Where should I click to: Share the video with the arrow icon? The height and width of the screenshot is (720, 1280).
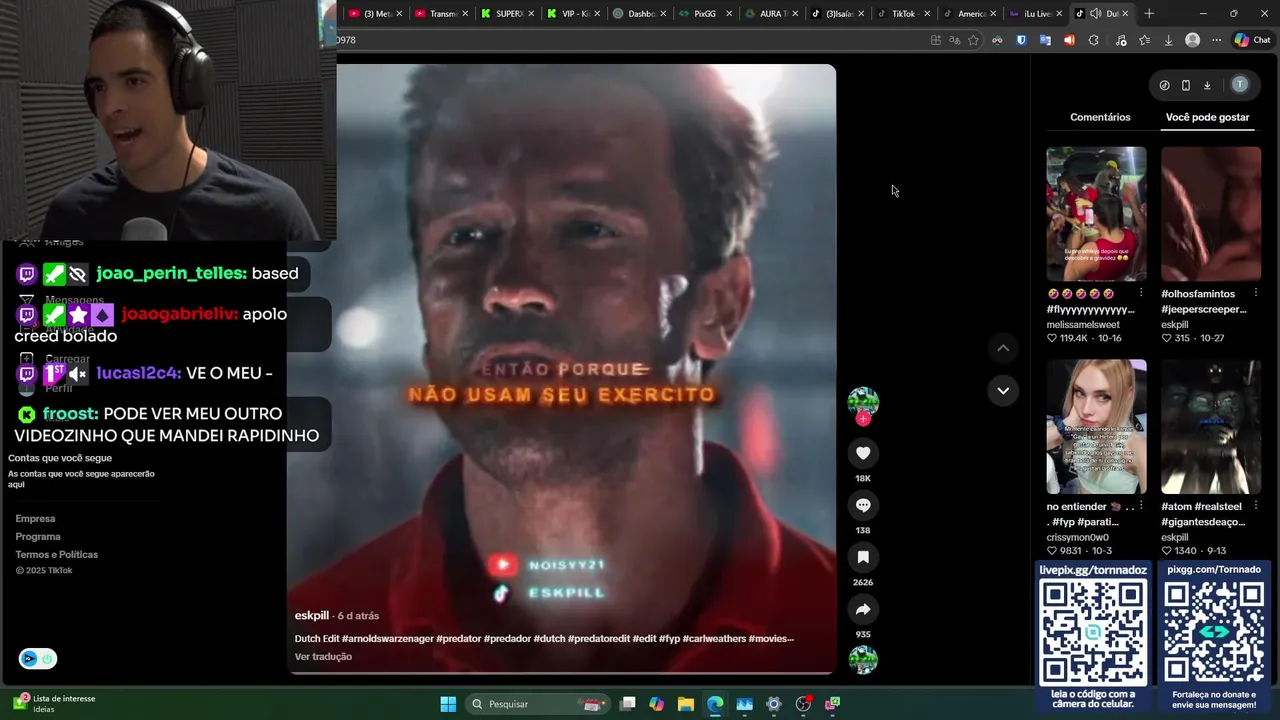(863, 609)
